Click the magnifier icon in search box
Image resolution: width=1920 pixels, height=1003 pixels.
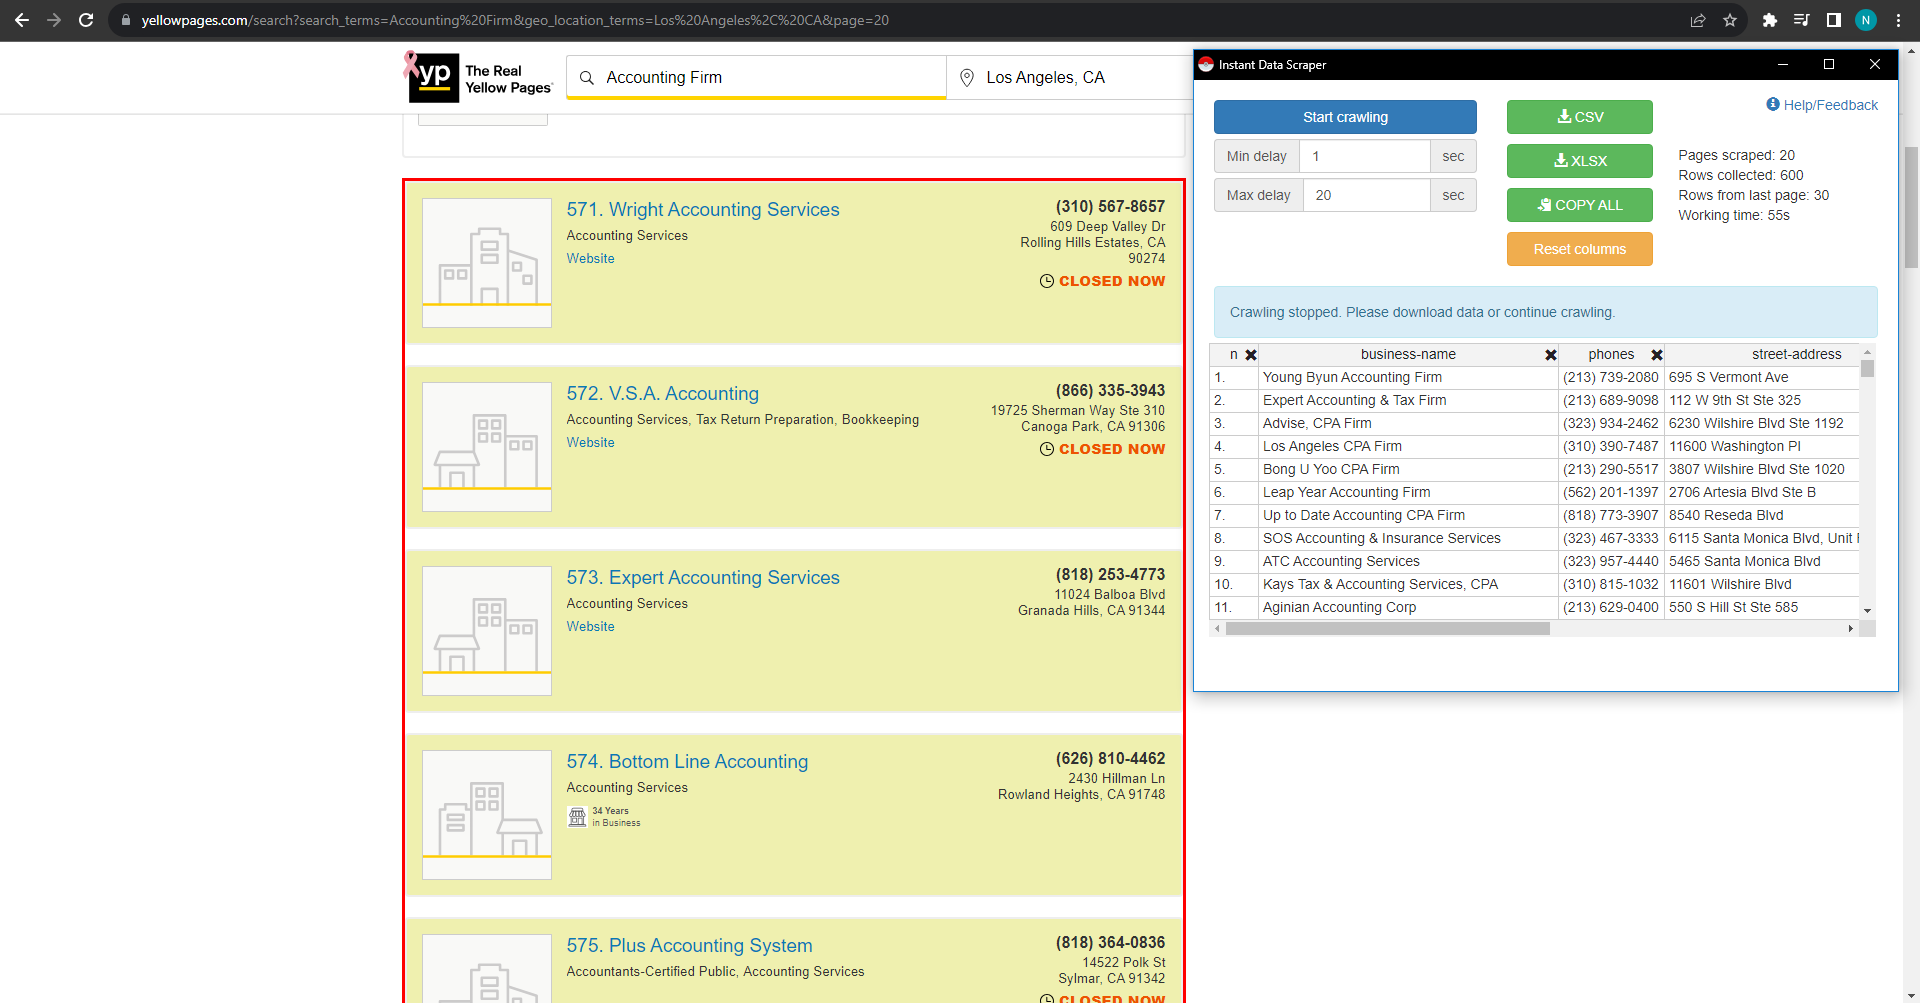tap(587, 78)
